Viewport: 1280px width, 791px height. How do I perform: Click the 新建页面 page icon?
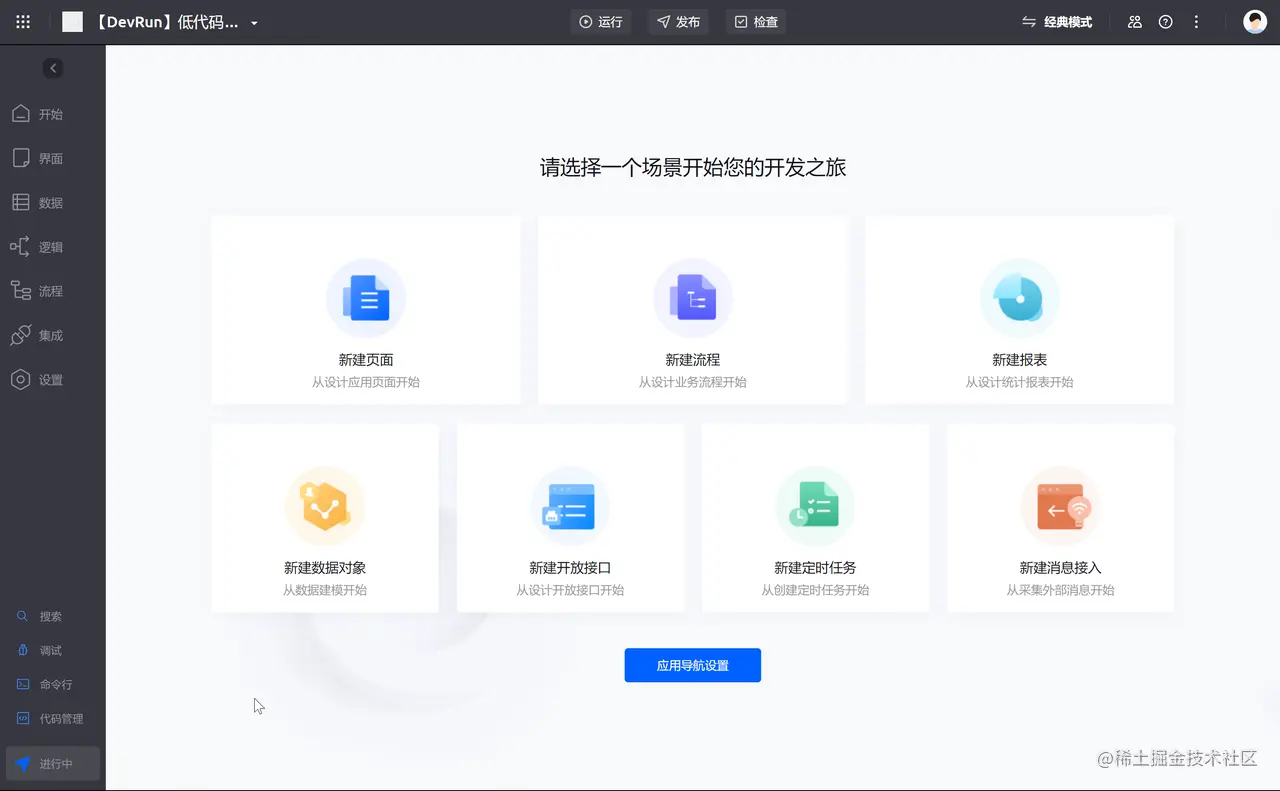tap(366, 298)
